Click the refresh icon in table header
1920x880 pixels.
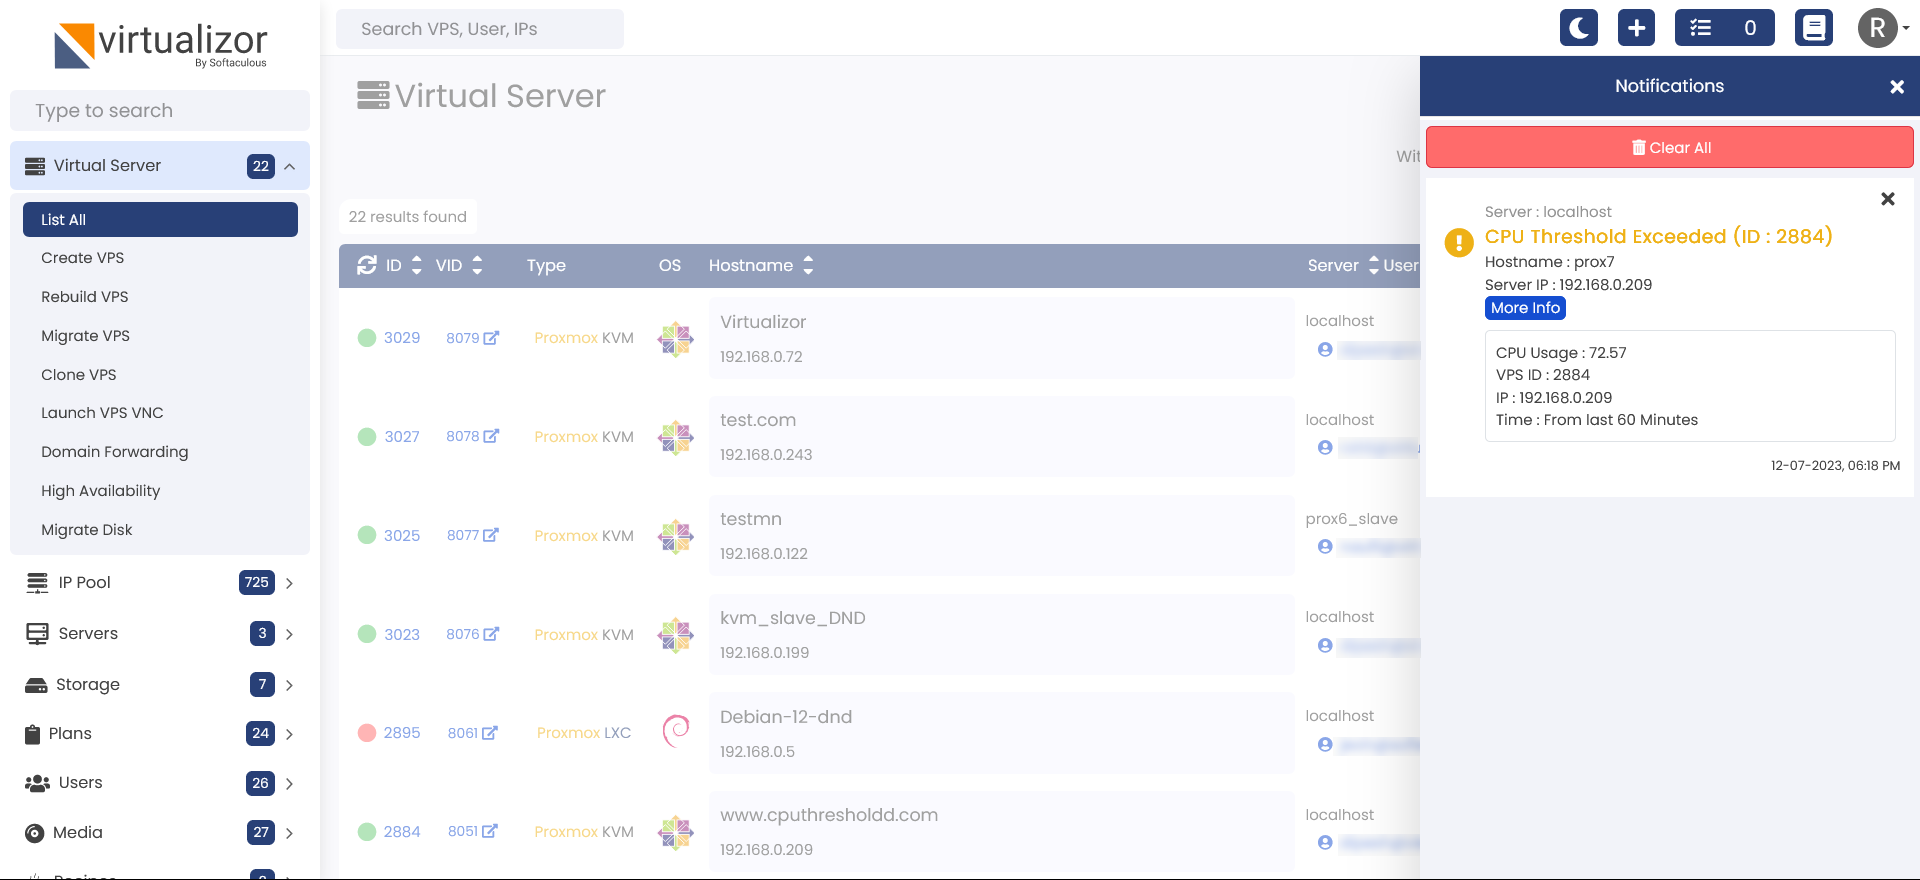point(367,265)
